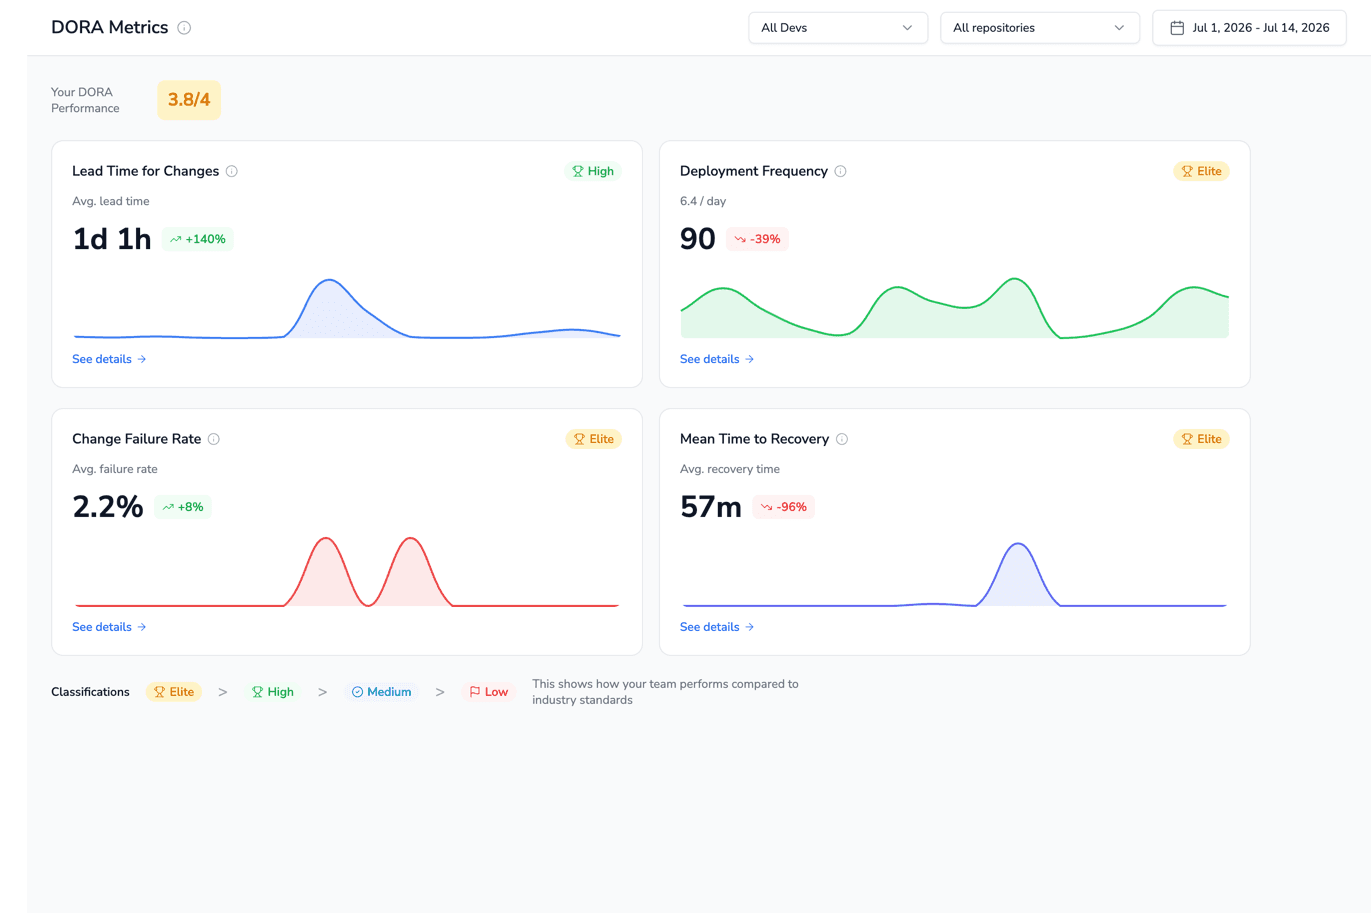Click the Avg. recovery time label

[x=730, y=469]
